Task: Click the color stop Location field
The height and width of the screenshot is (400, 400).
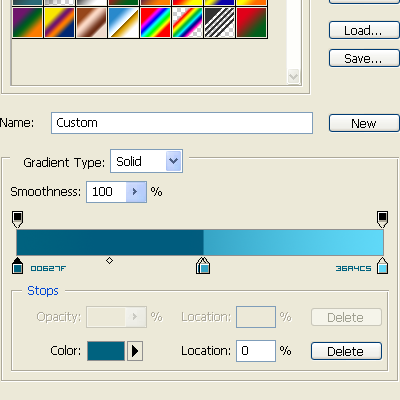Action: pyautogui.click(x=256, y=351)
